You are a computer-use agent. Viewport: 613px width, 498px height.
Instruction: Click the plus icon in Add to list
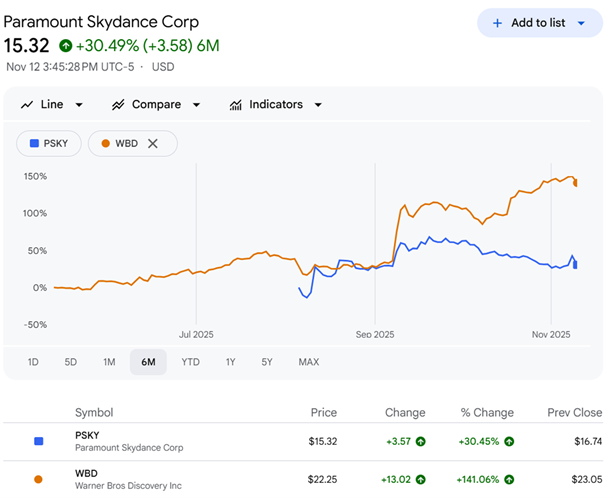coord(497,23)
